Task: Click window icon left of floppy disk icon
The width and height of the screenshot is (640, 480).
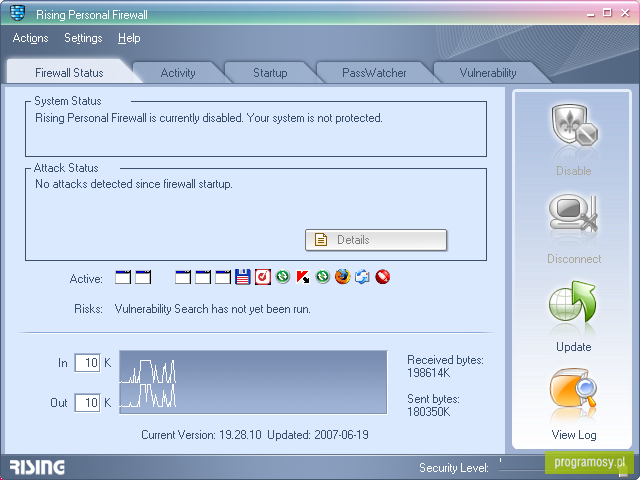Action: [x=223, y=277]
